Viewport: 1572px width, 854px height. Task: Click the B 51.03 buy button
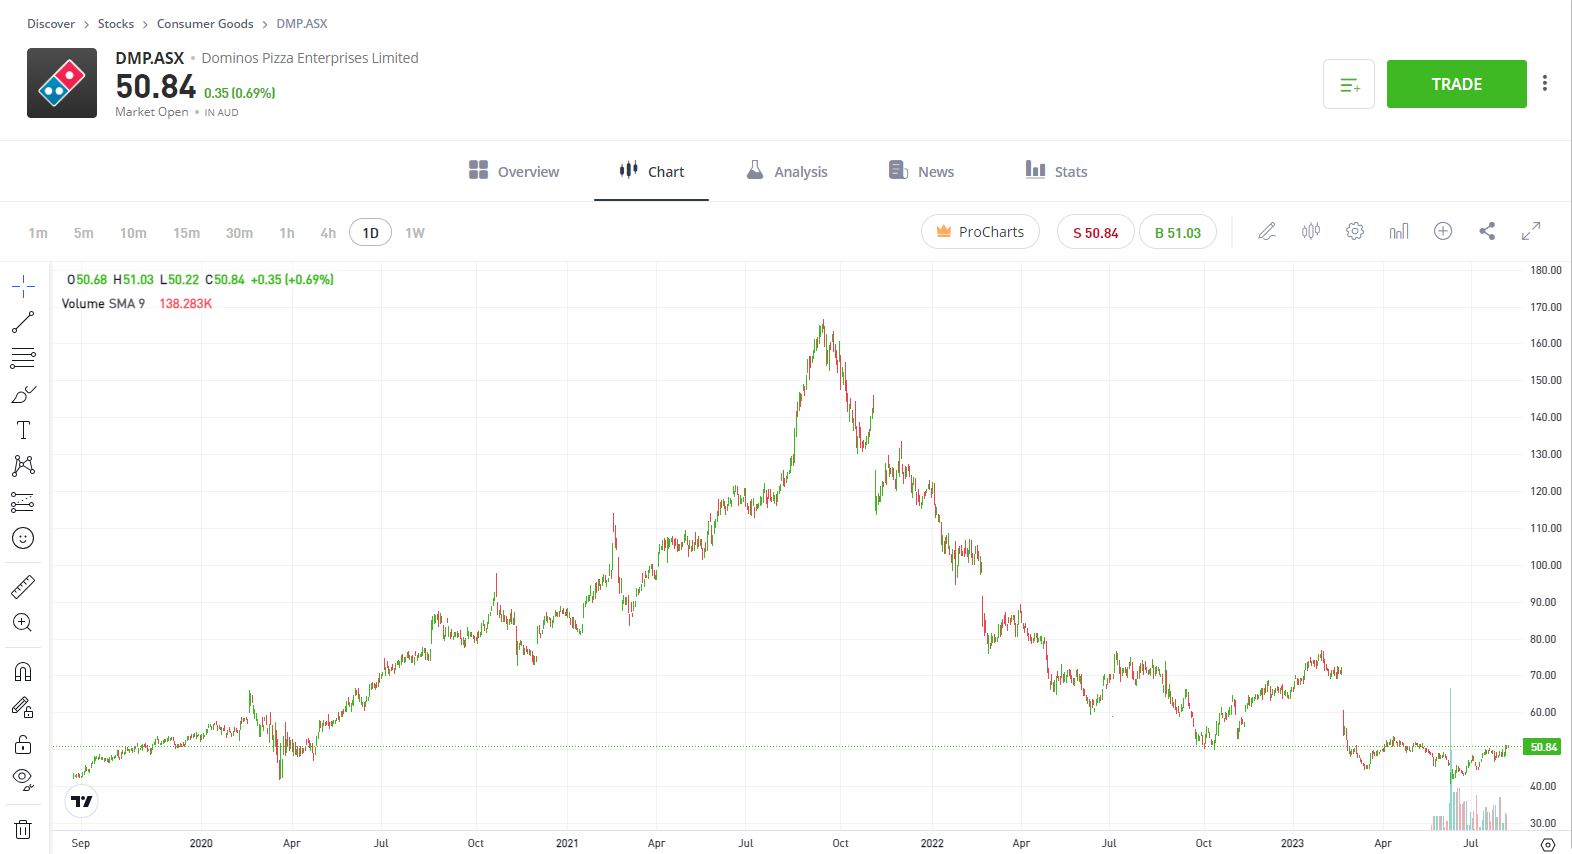1177,232
